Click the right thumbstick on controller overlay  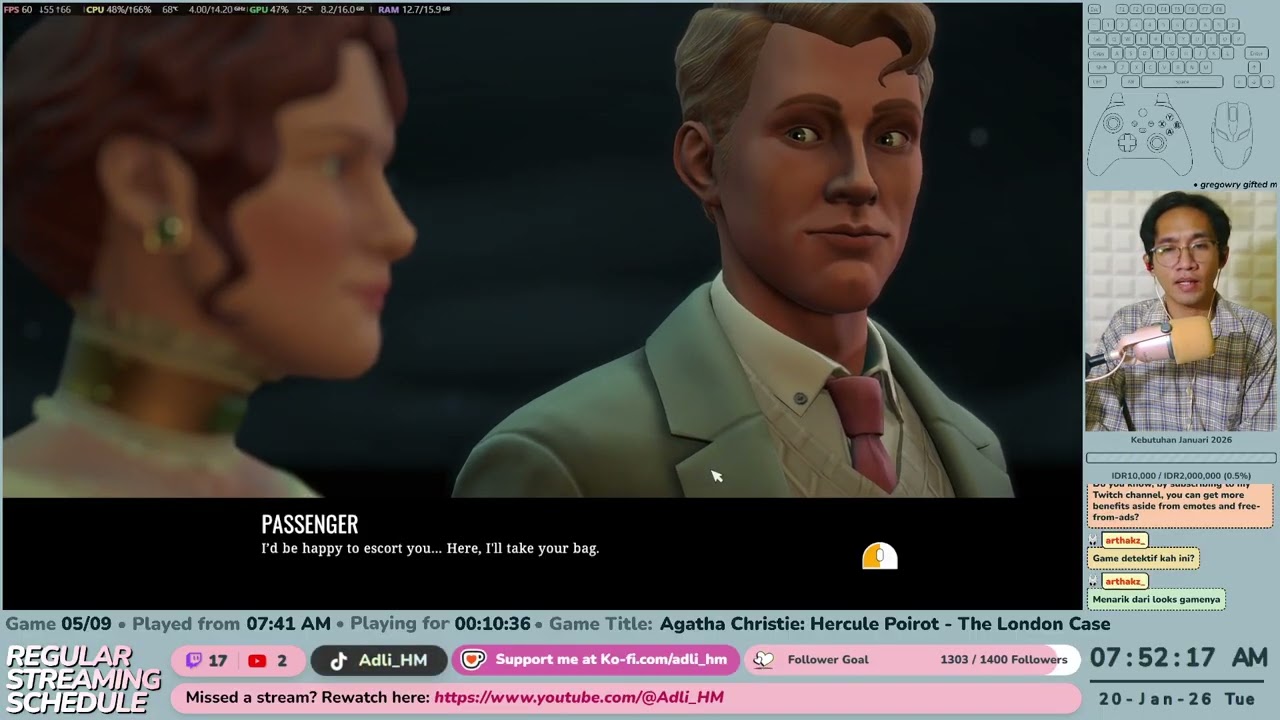point(1156,142)
